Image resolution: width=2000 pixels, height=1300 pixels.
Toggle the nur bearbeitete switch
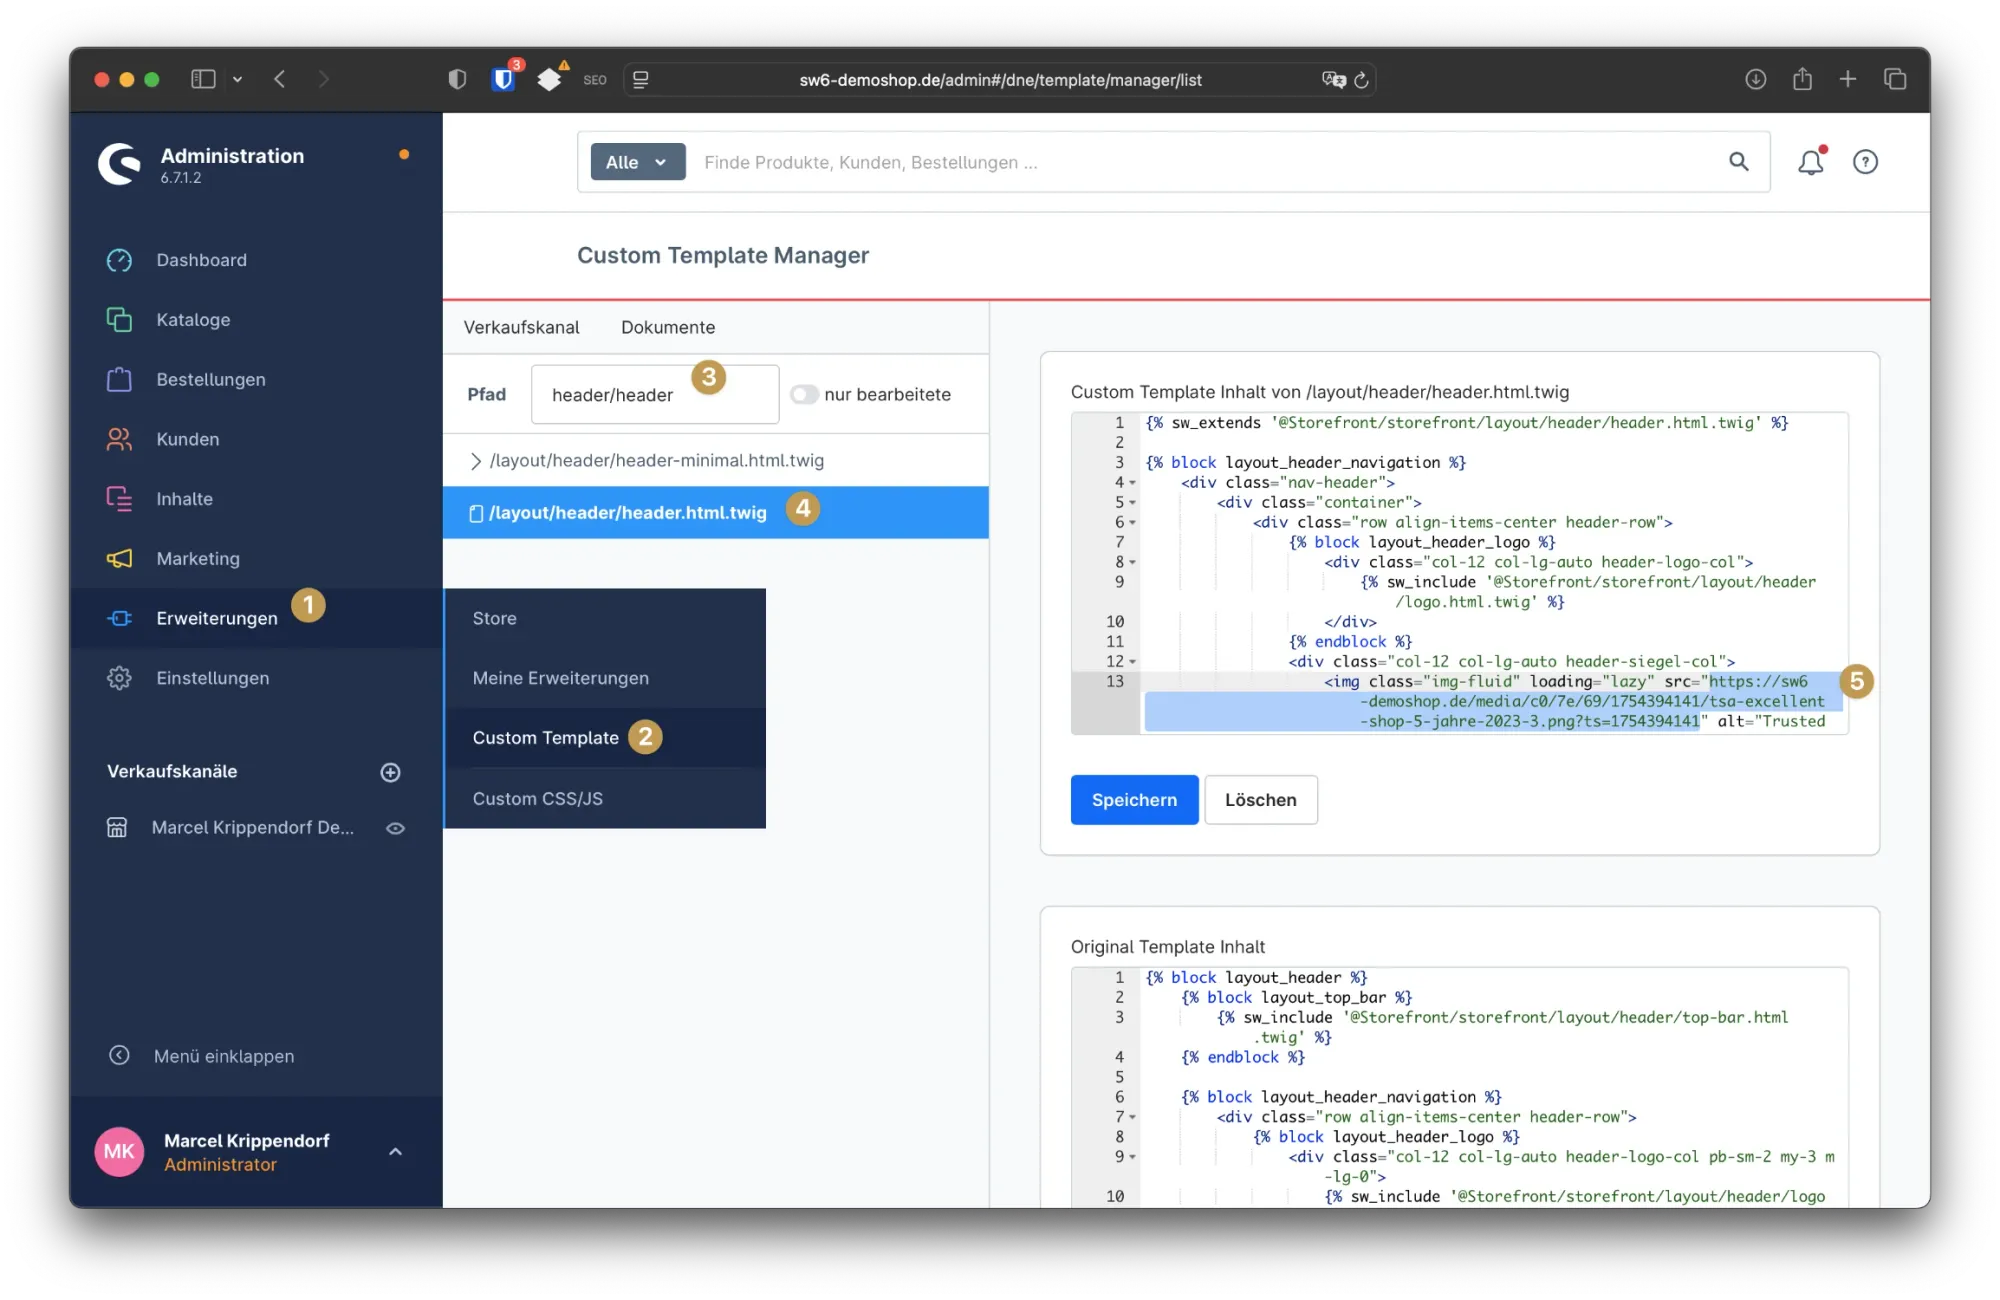point(804,394)
